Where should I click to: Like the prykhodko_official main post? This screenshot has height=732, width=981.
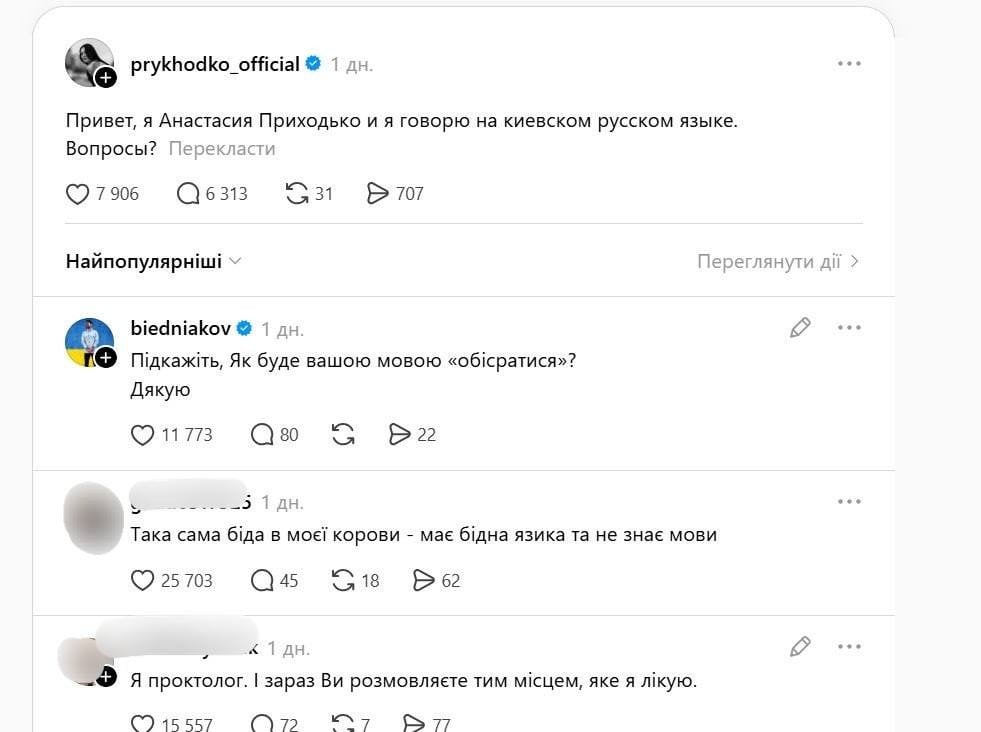78,194
